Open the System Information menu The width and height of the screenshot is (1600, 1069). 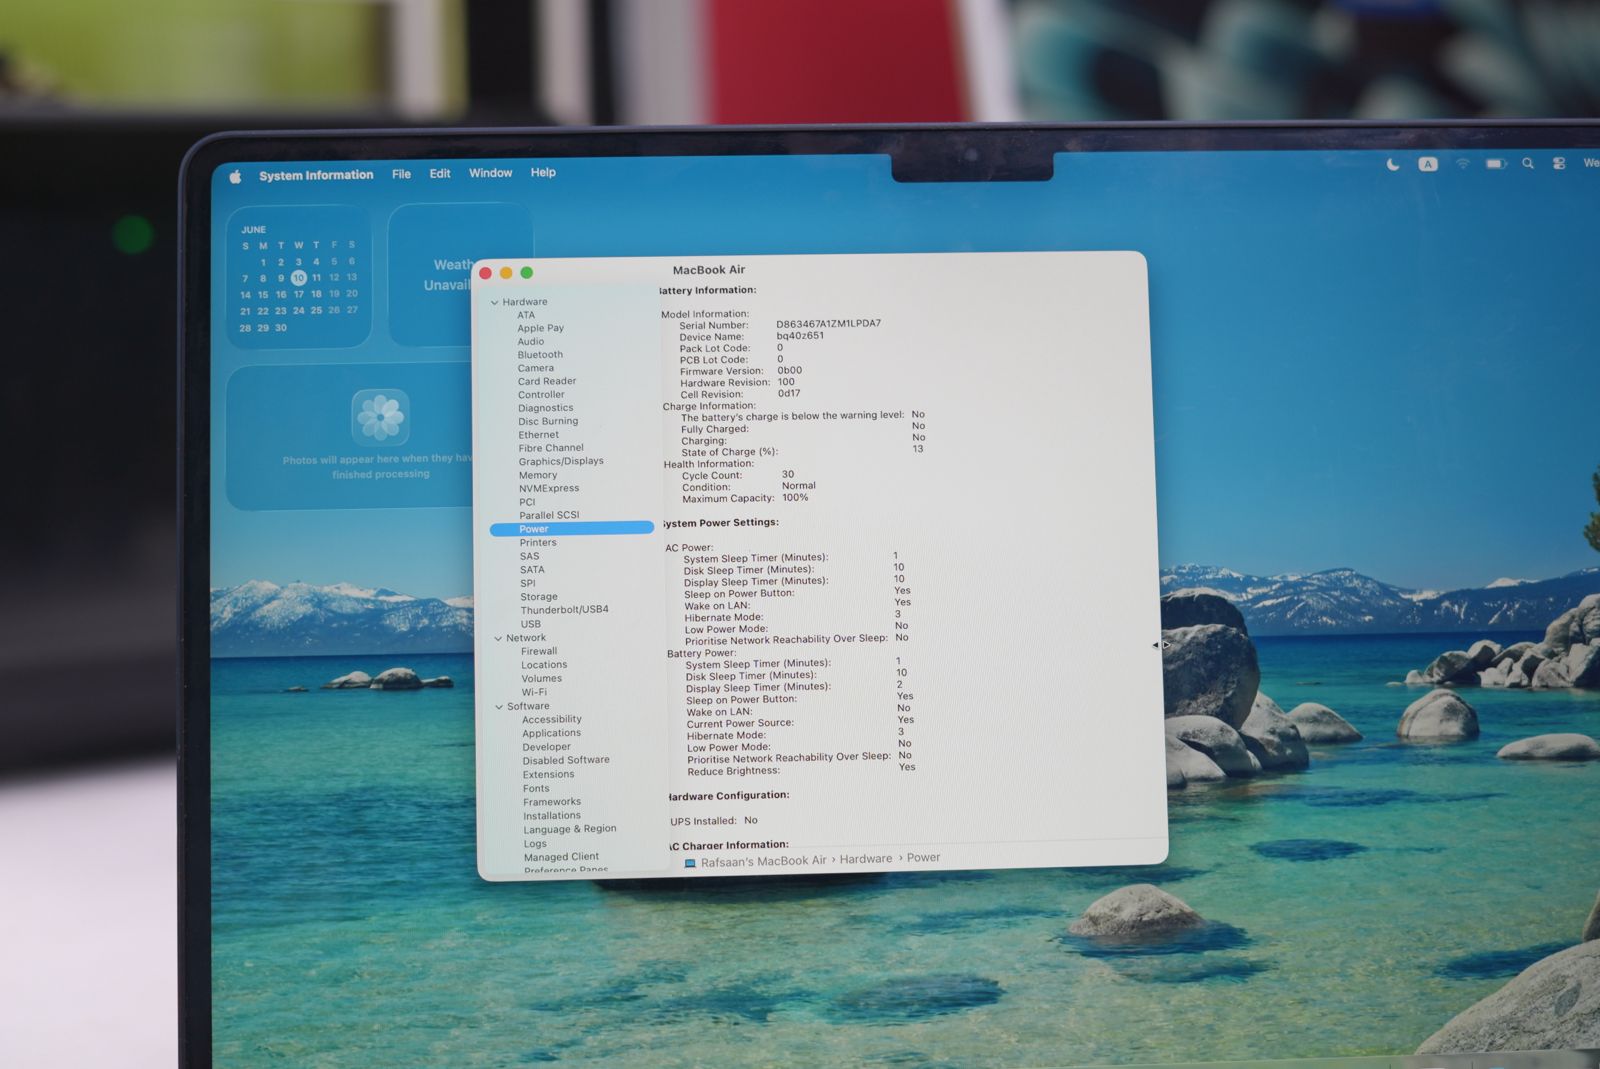316,175
